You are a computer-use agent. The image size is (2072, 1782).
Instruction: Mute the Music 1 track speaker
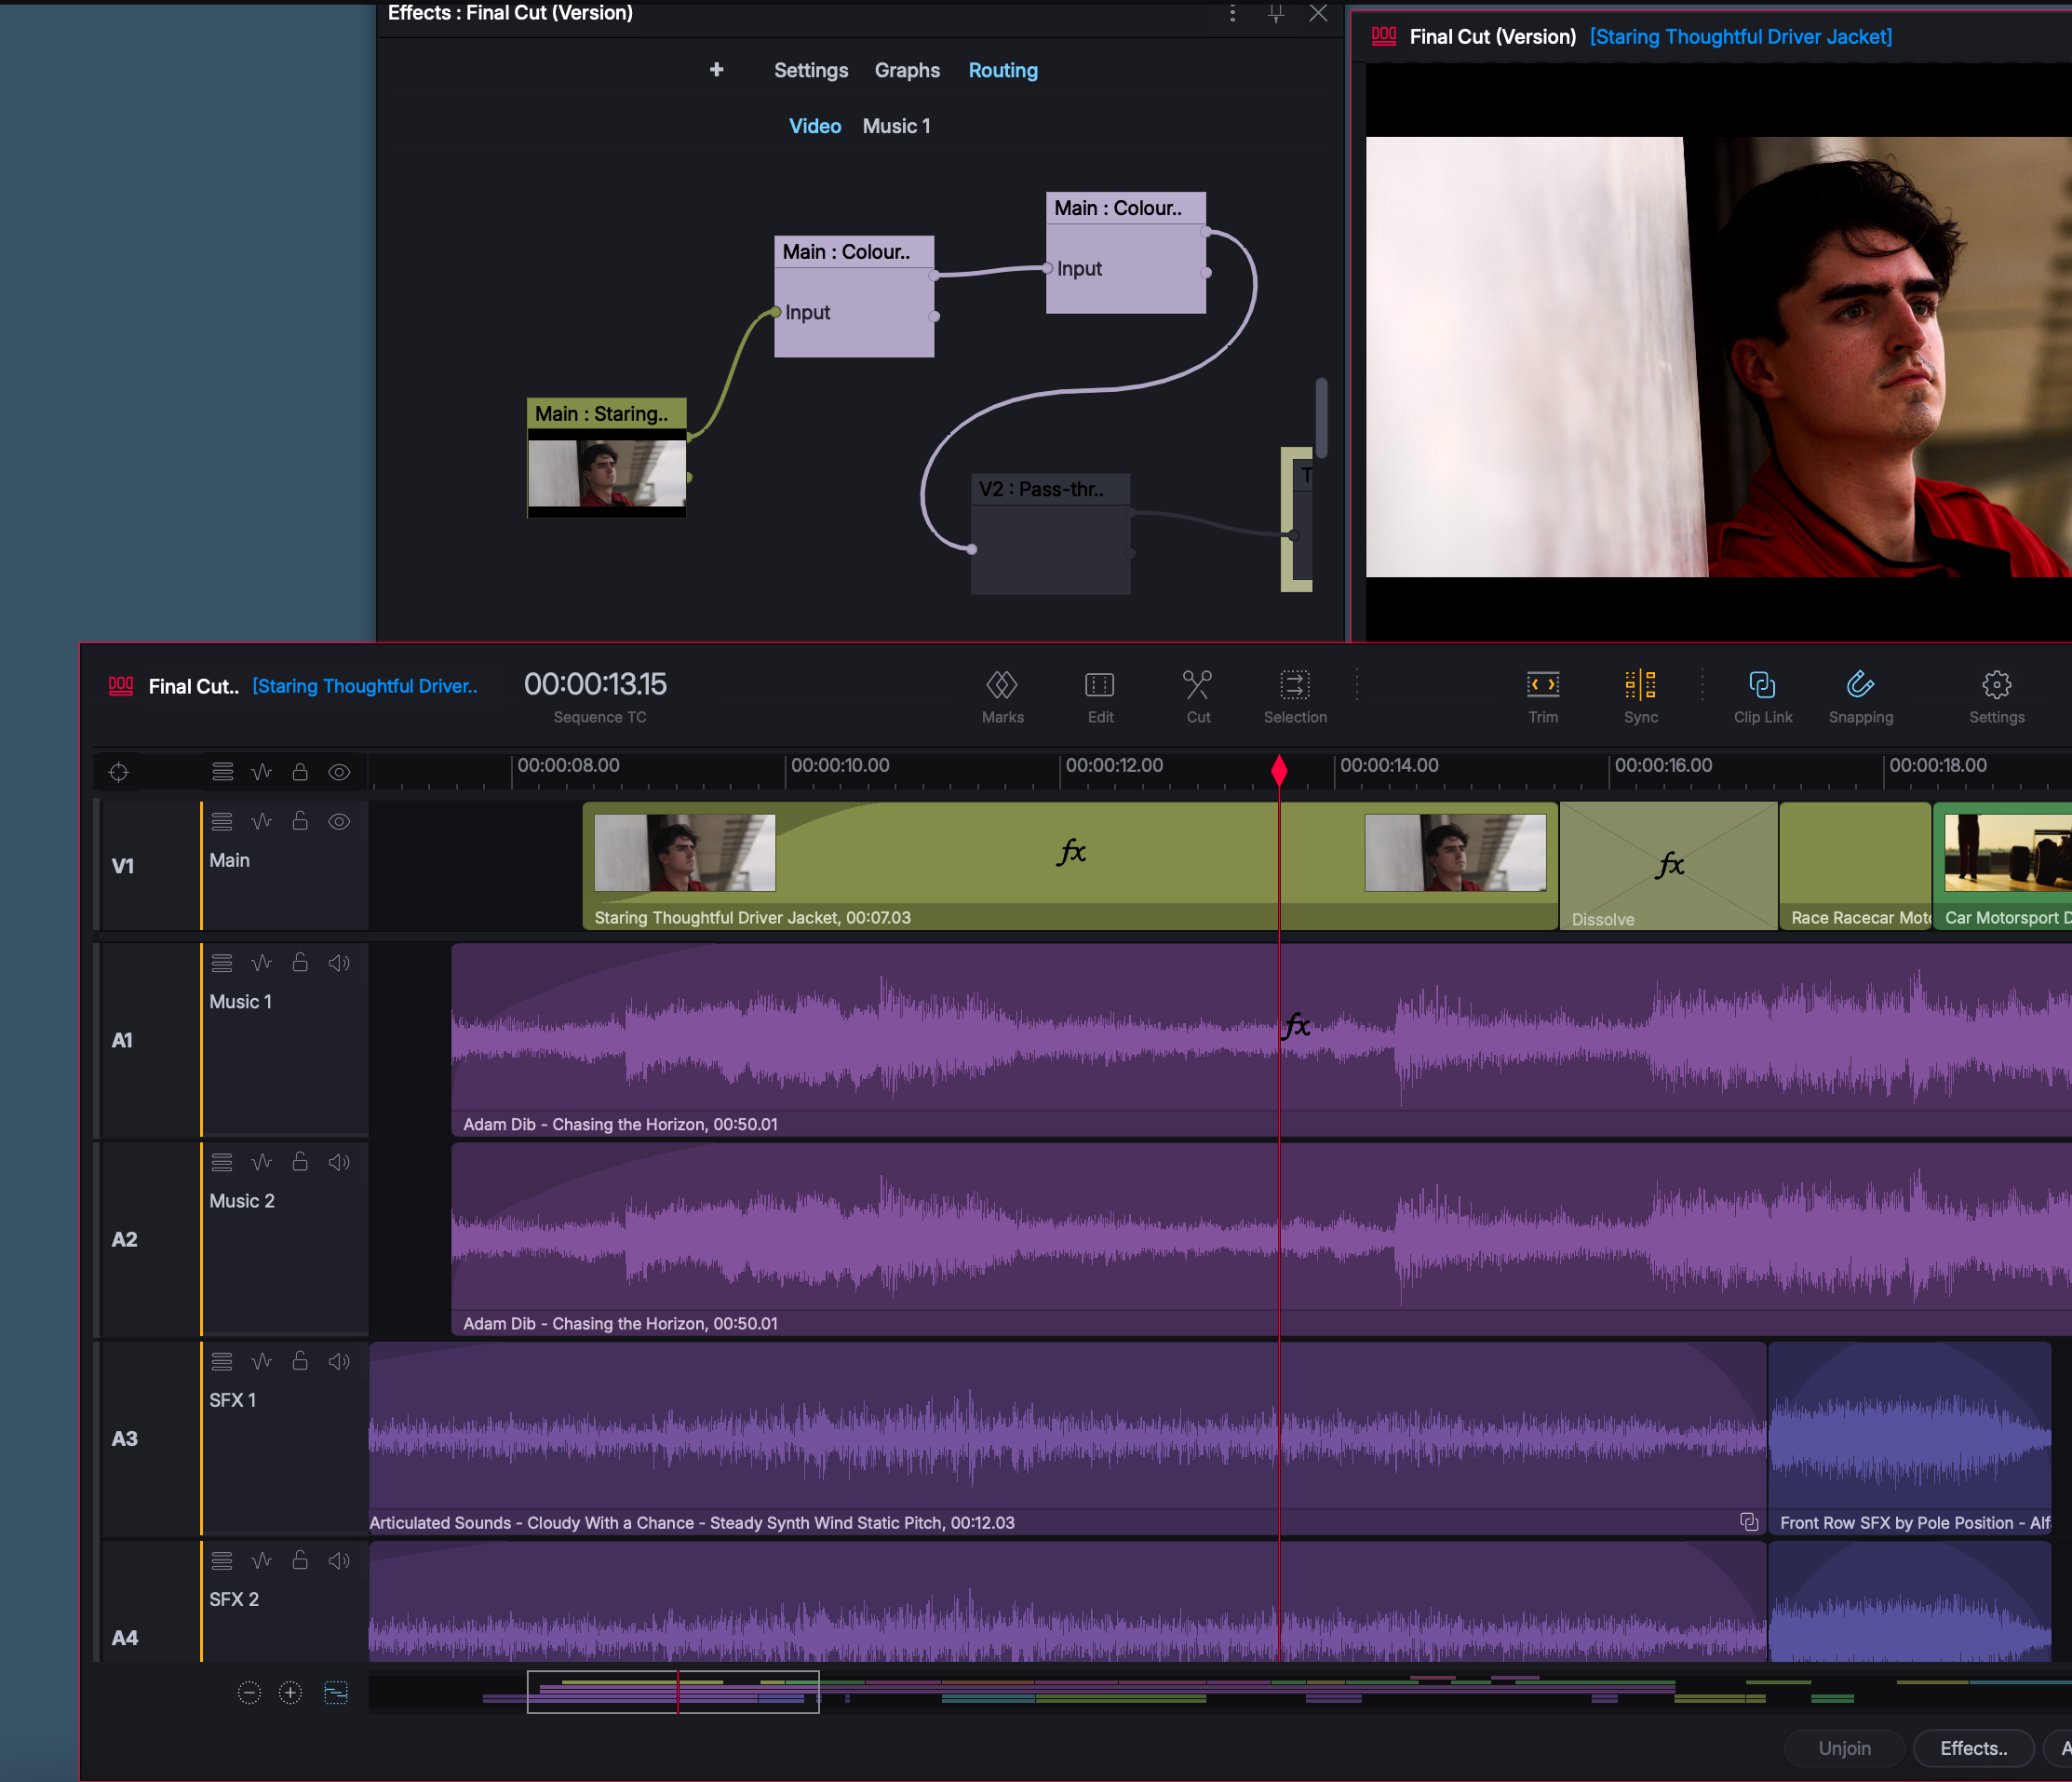pos(340,963)
